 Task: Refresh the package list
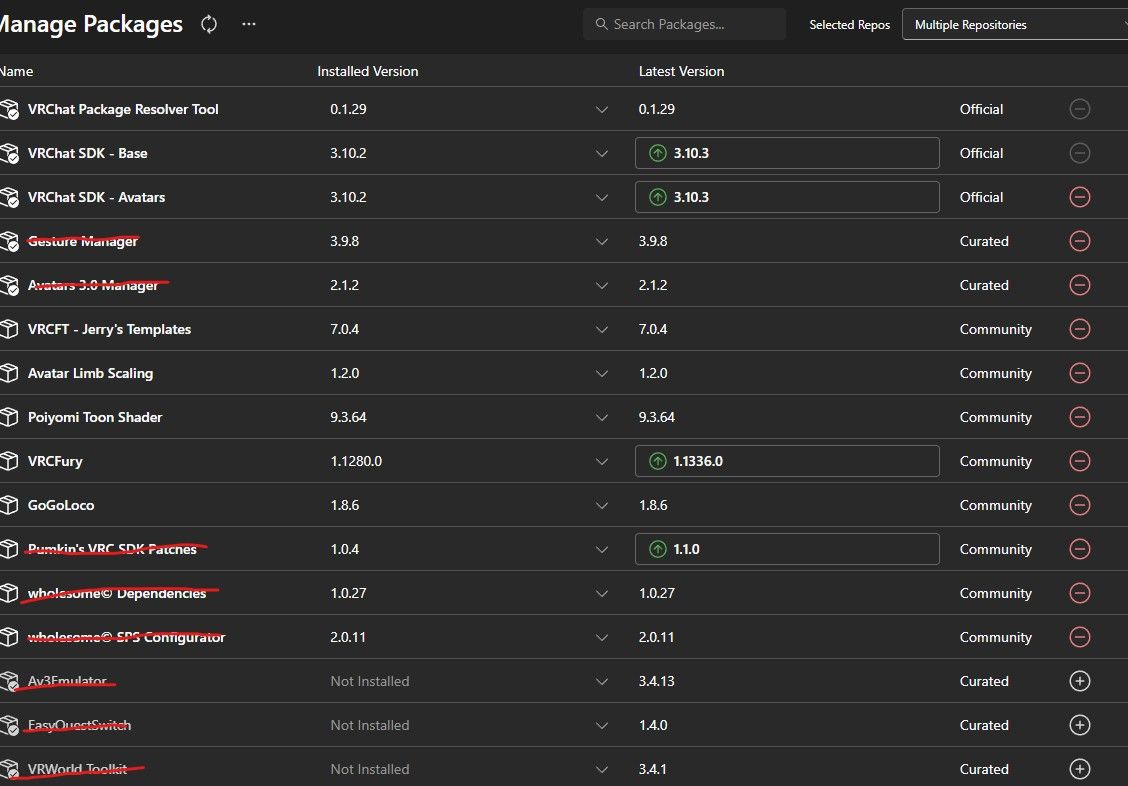tap(209, 24)
